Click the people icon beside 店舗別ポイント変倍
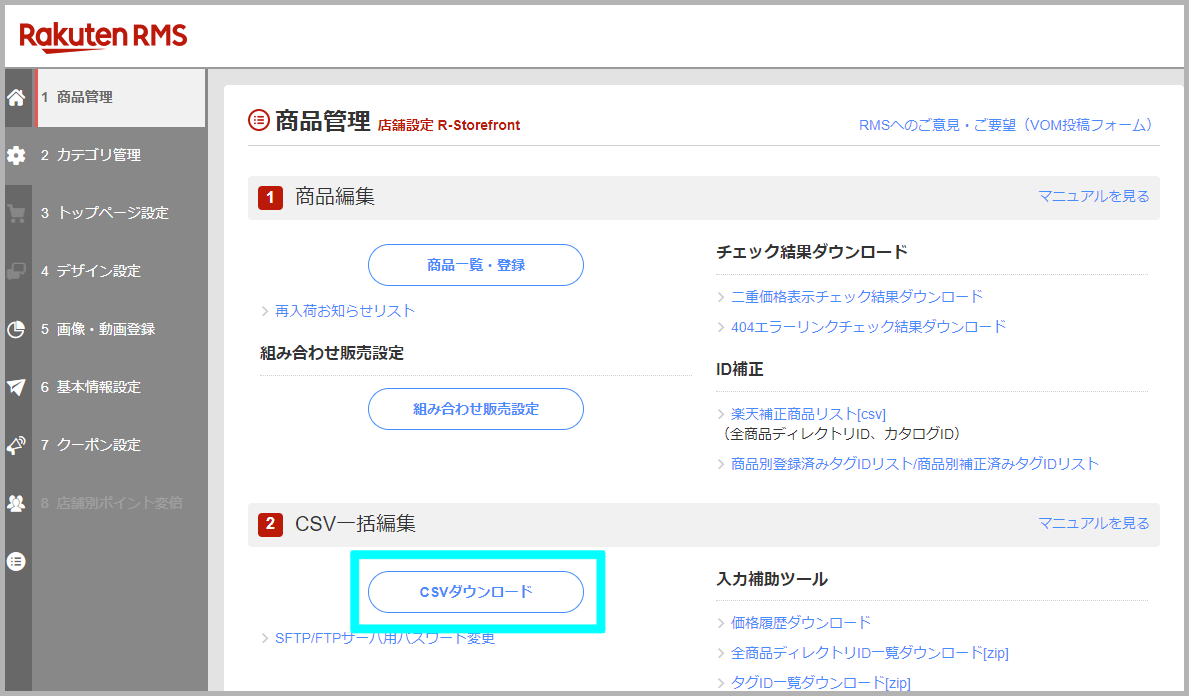The height and width of the screenshot is (696, 1189). tap(16, 503)
